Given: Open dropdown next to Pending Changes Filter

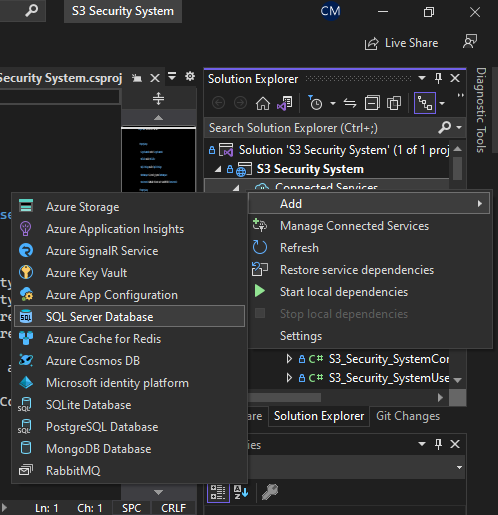Looking at the screenshot, I should pyautogui.click(x=333, y=104).
